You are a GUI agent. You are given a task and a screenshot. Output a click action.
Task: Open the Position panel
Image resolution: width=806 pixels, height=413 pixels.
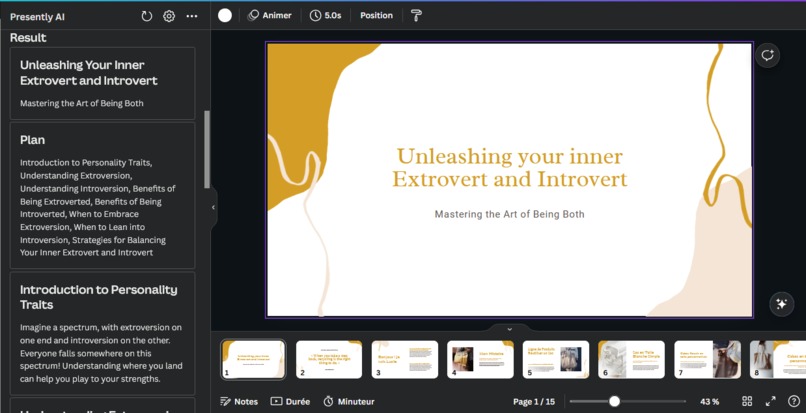click(376, 15)
